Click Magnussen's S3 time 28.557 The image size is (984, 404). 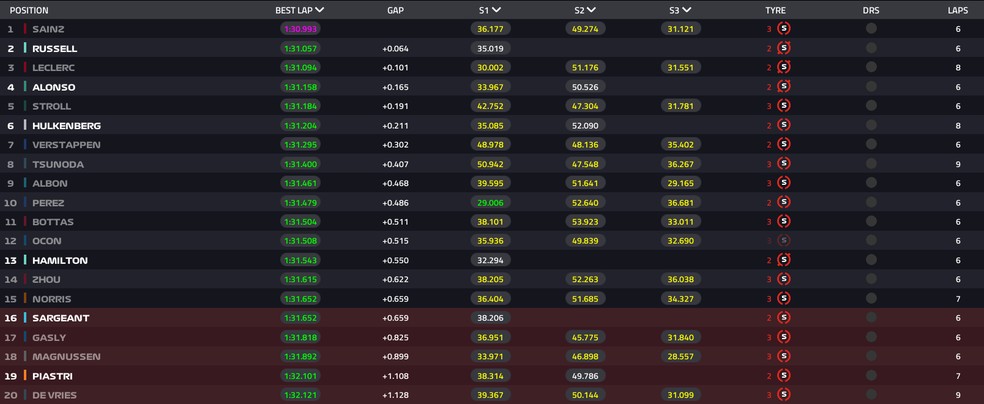click(681, 356)
